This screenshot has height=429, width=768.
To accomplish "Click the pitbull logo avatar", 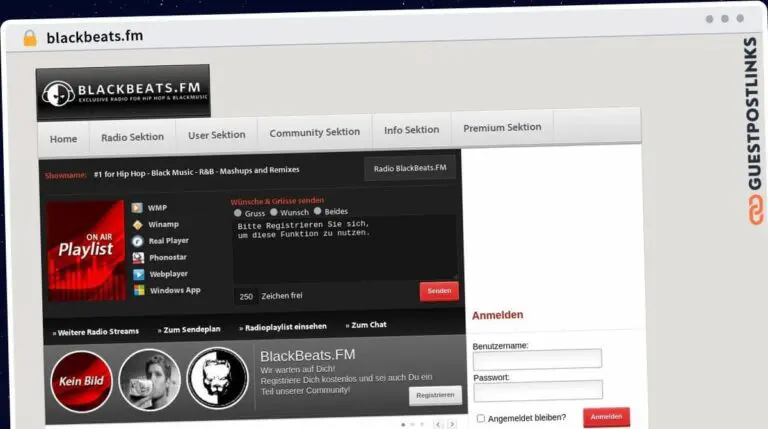I will pyautogui.click(x=217, y=378).
